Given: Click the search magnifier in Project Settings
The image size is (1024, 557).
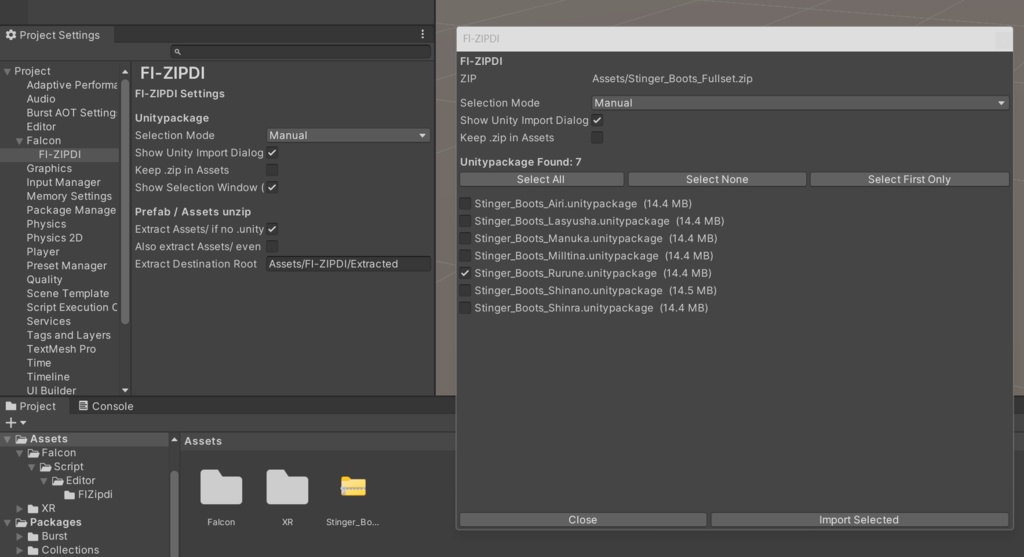Looking at the screenshot, I should tap(178, 52).
